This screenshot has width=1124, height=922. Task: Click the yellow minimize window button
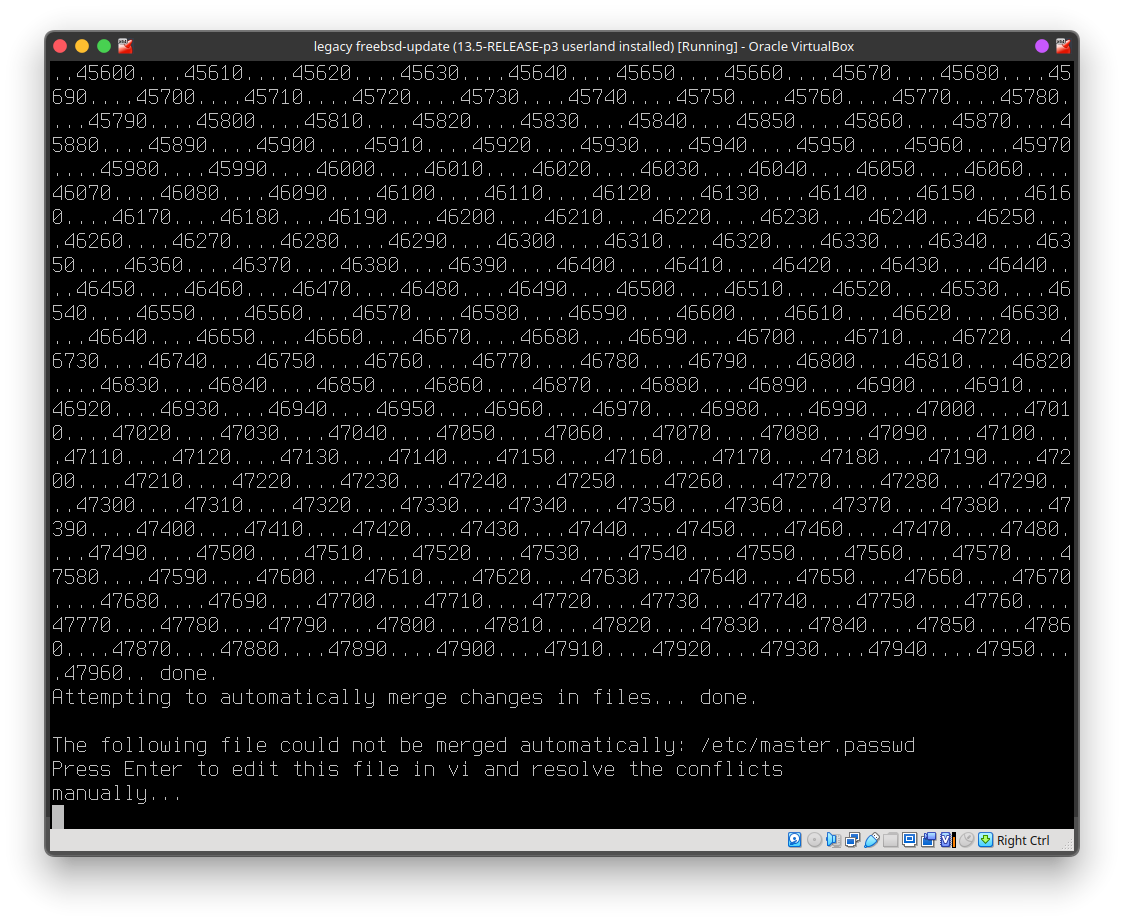pos(82,46)
